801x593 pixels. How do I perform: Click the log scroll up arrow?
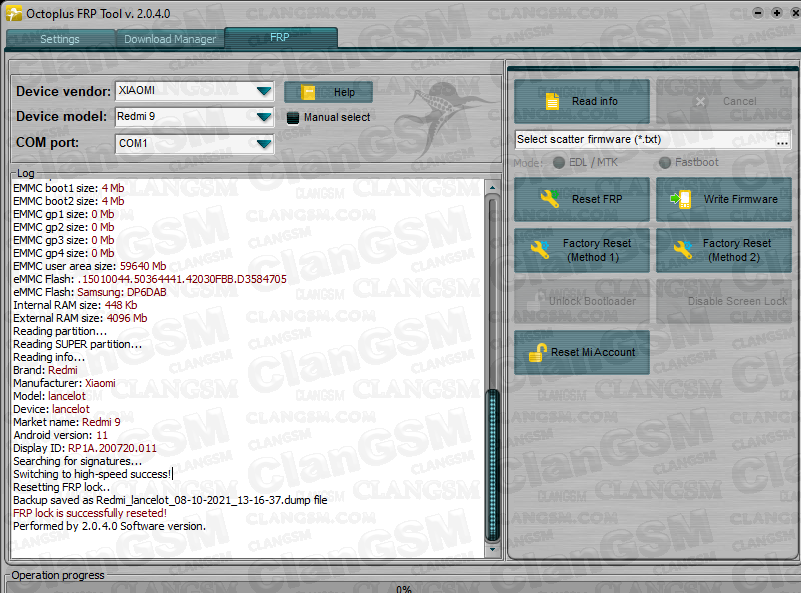click(x=492, y=187)
